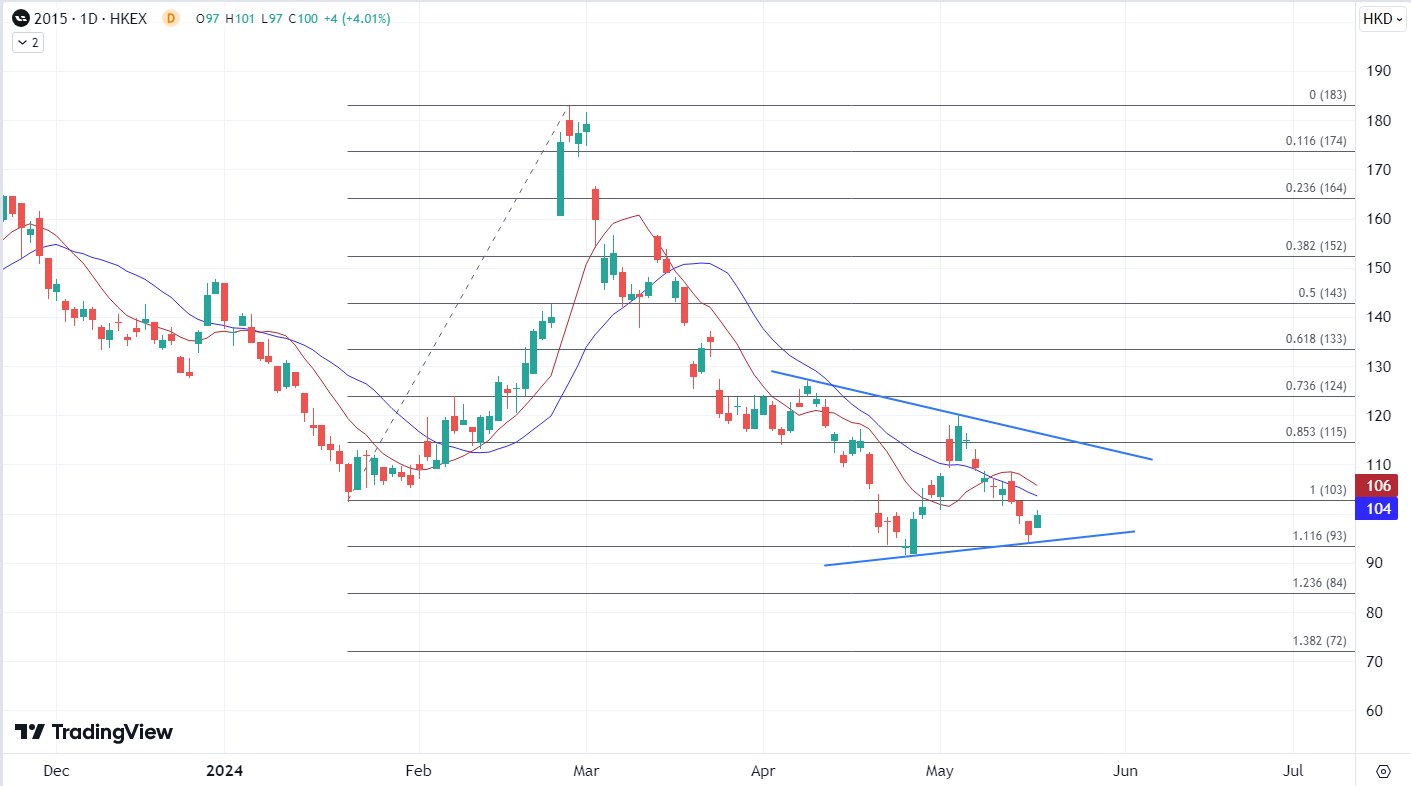This screenshot has width=1411, height=786.
Task: Click the Mar label on time axis
Action: click(586, 771)
